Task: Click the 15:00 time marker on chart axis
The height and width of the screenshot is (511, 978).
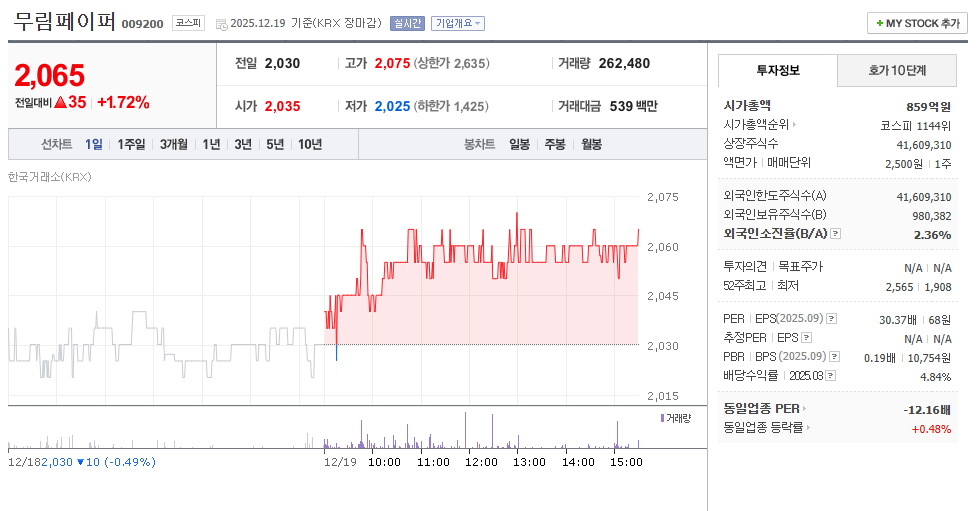Action: pyautogui.click(x=626, y=462)
